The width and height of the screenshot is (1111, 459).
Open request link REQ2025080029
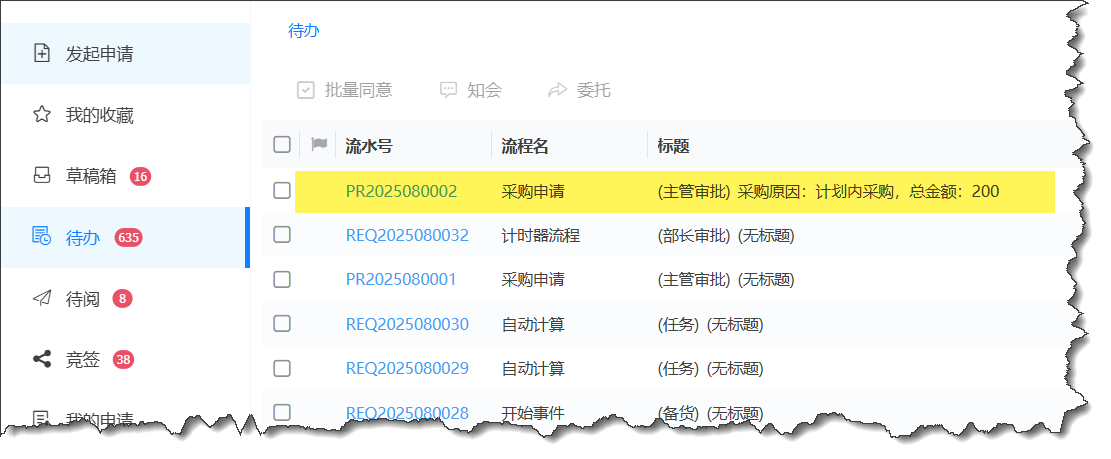tap(407, 368)
